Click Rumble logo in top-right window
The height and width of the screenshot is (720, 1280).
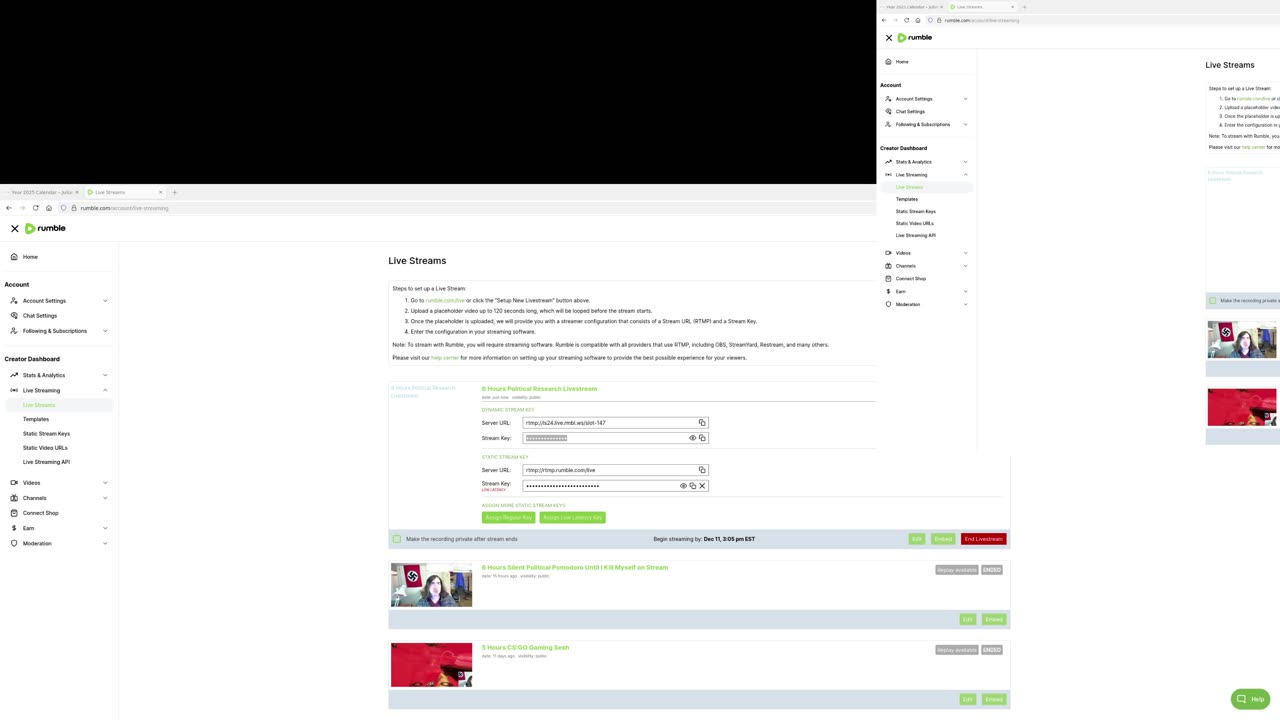pyautogui.click(x=914, y=37)
